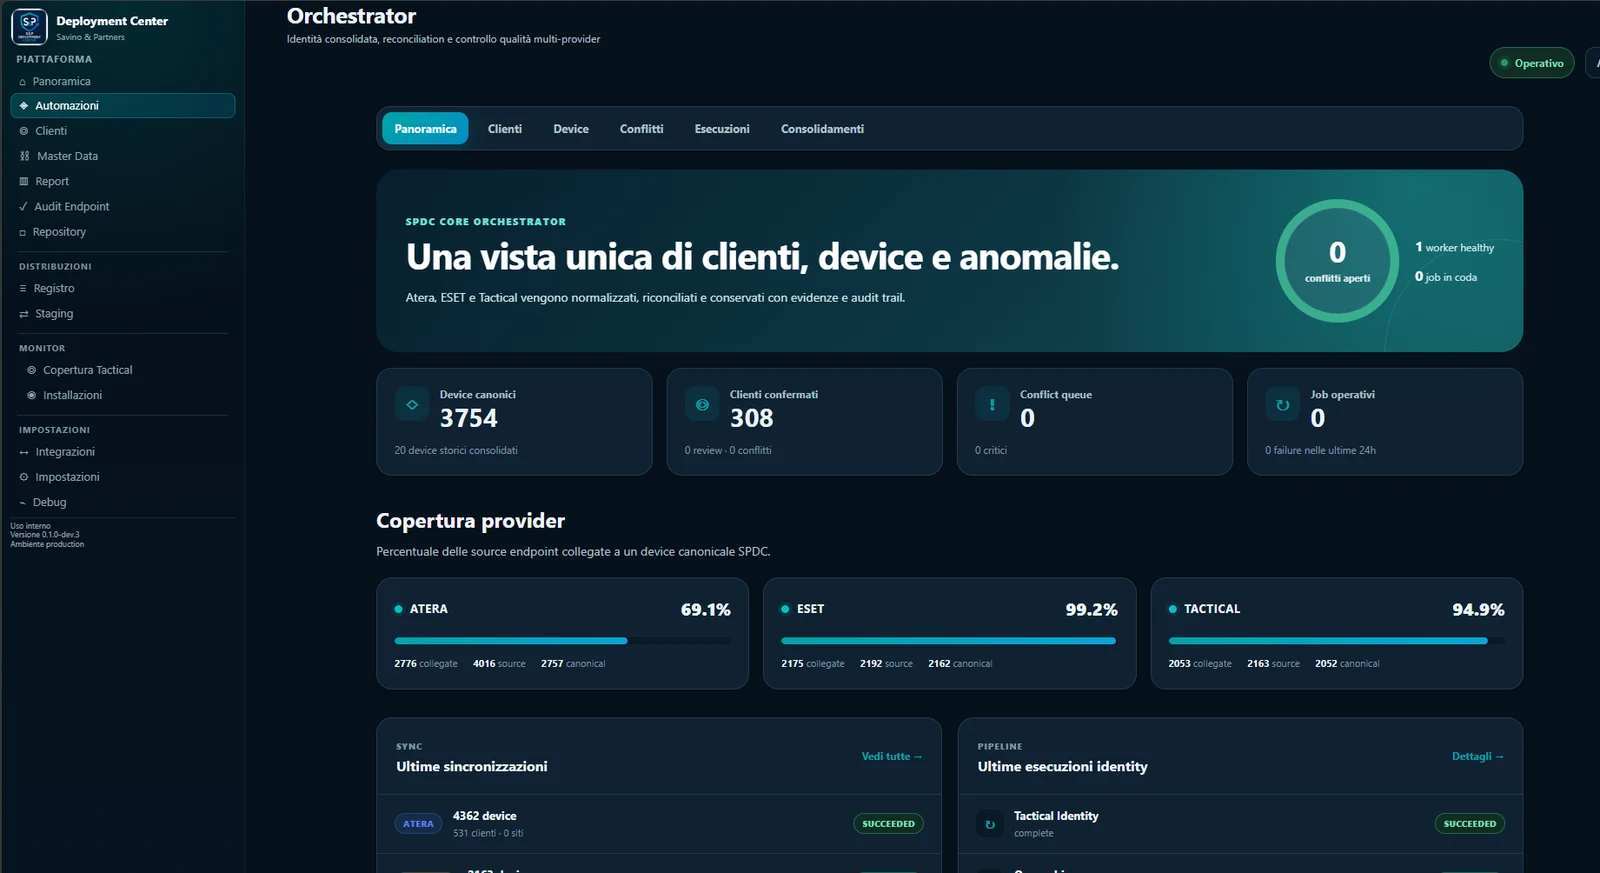Click the Report sidebar icon
The height and width of the screenshot is (873, 1600).
point(24,182)
